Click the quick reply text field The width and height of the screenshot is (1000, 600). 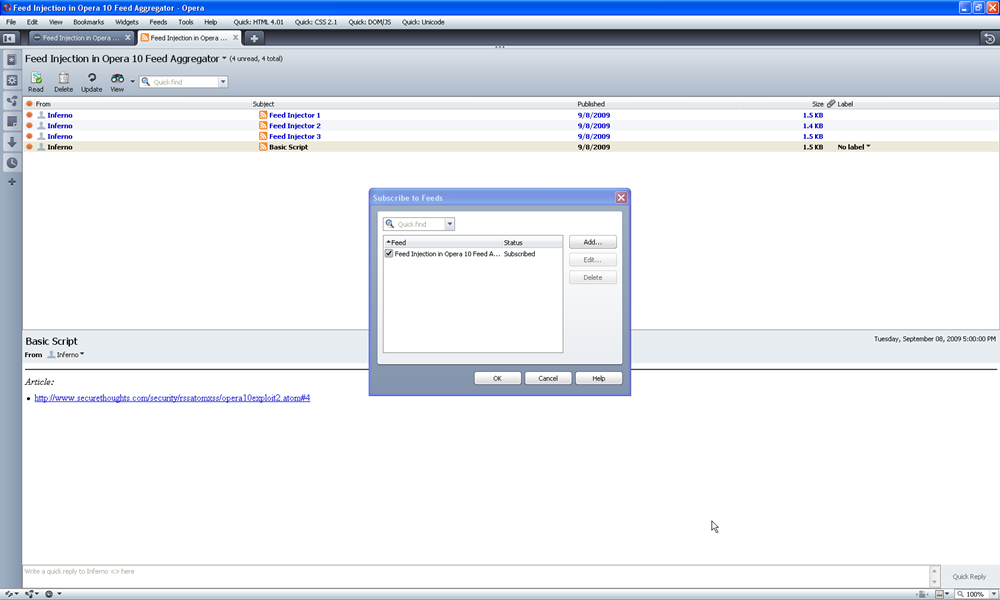[x=475, y=576]
